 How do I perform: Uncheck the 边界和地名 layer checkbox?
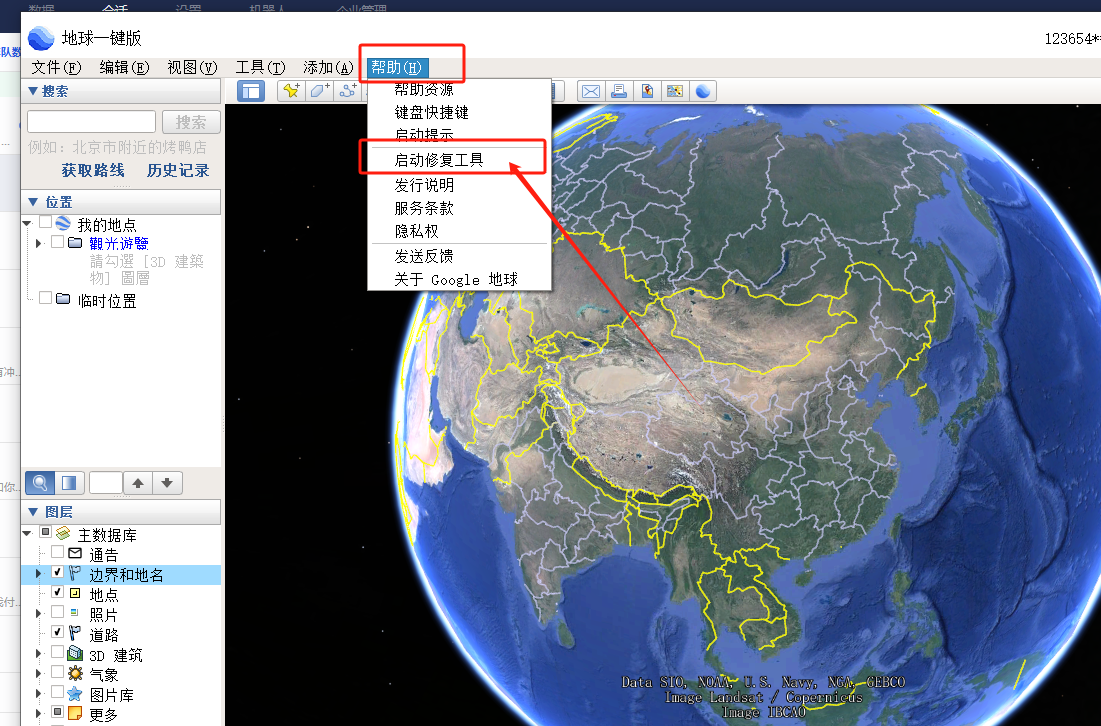58,573
